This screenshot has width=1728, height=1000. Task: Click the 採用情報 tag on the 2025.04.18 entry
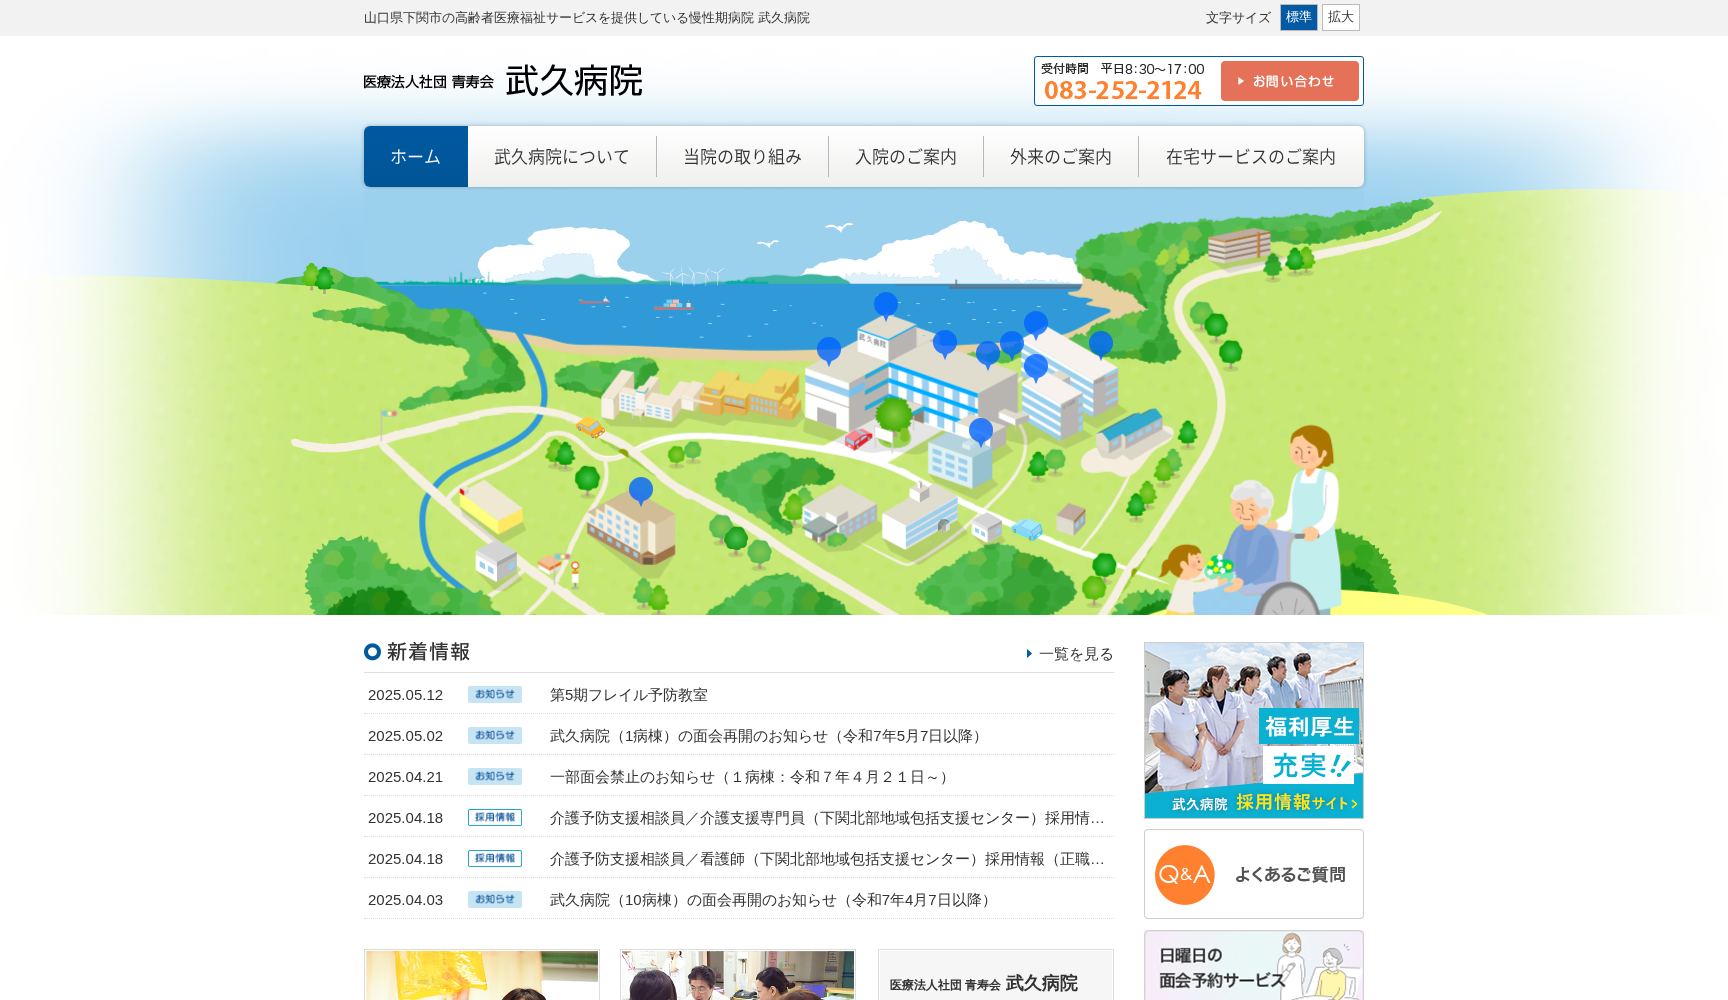[494, 817]
